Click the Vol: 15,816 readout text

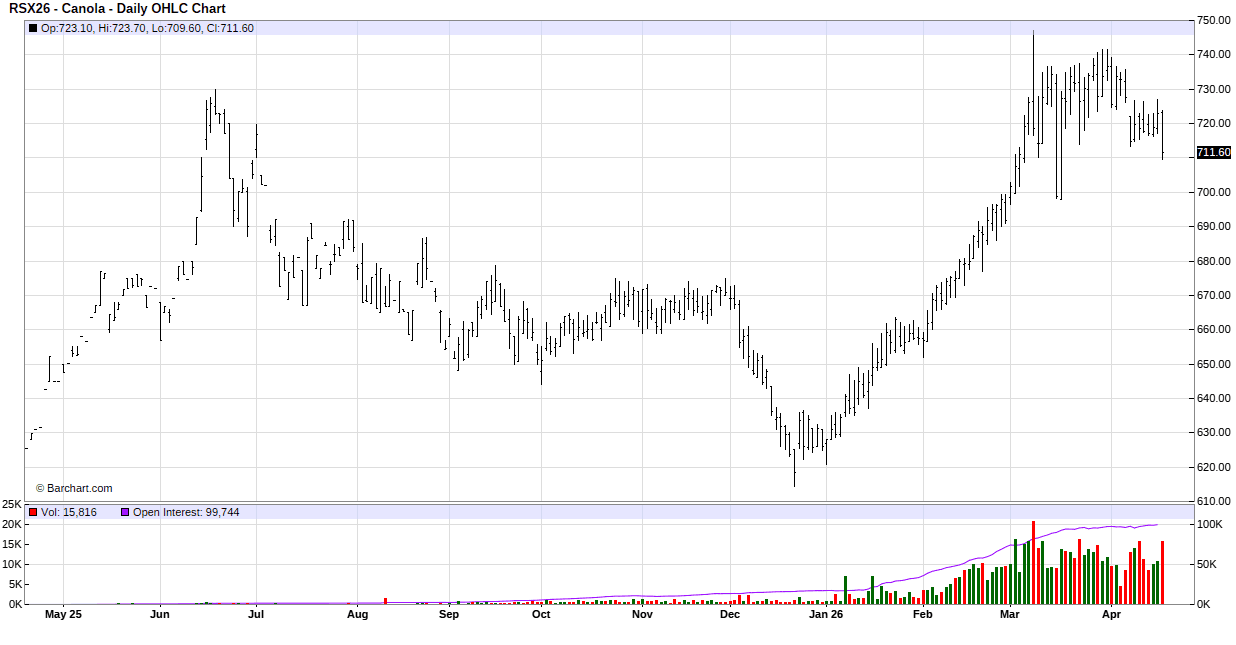point(69,512)
